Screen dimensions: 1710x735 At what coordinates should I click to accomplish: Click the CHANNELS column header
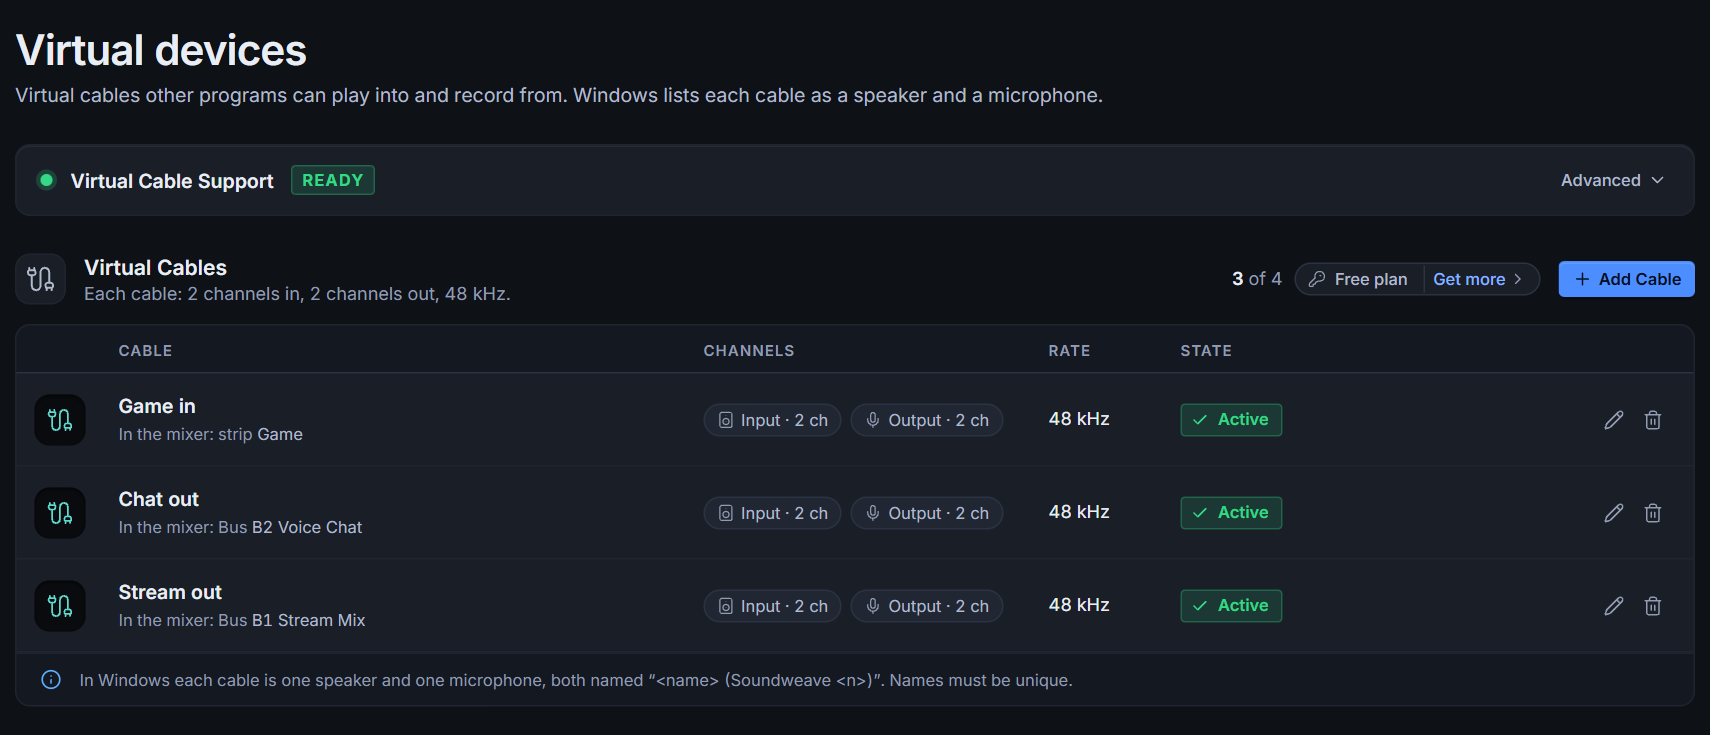[749, 351]
